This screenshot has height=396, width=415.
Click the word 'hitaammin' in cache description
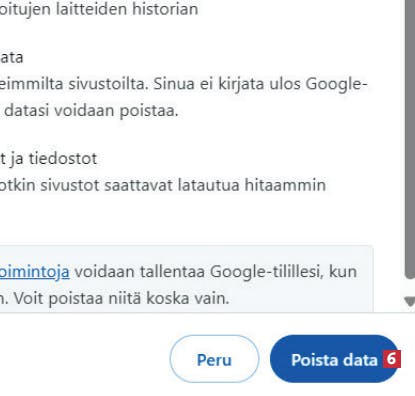coord(285,185)
